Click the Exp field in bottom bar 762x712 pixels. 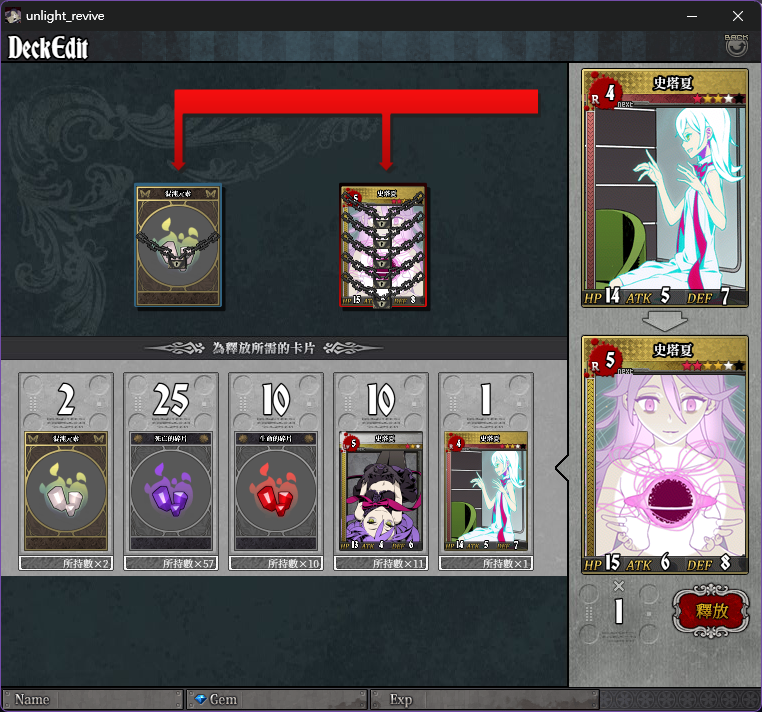tap(485, 699)
